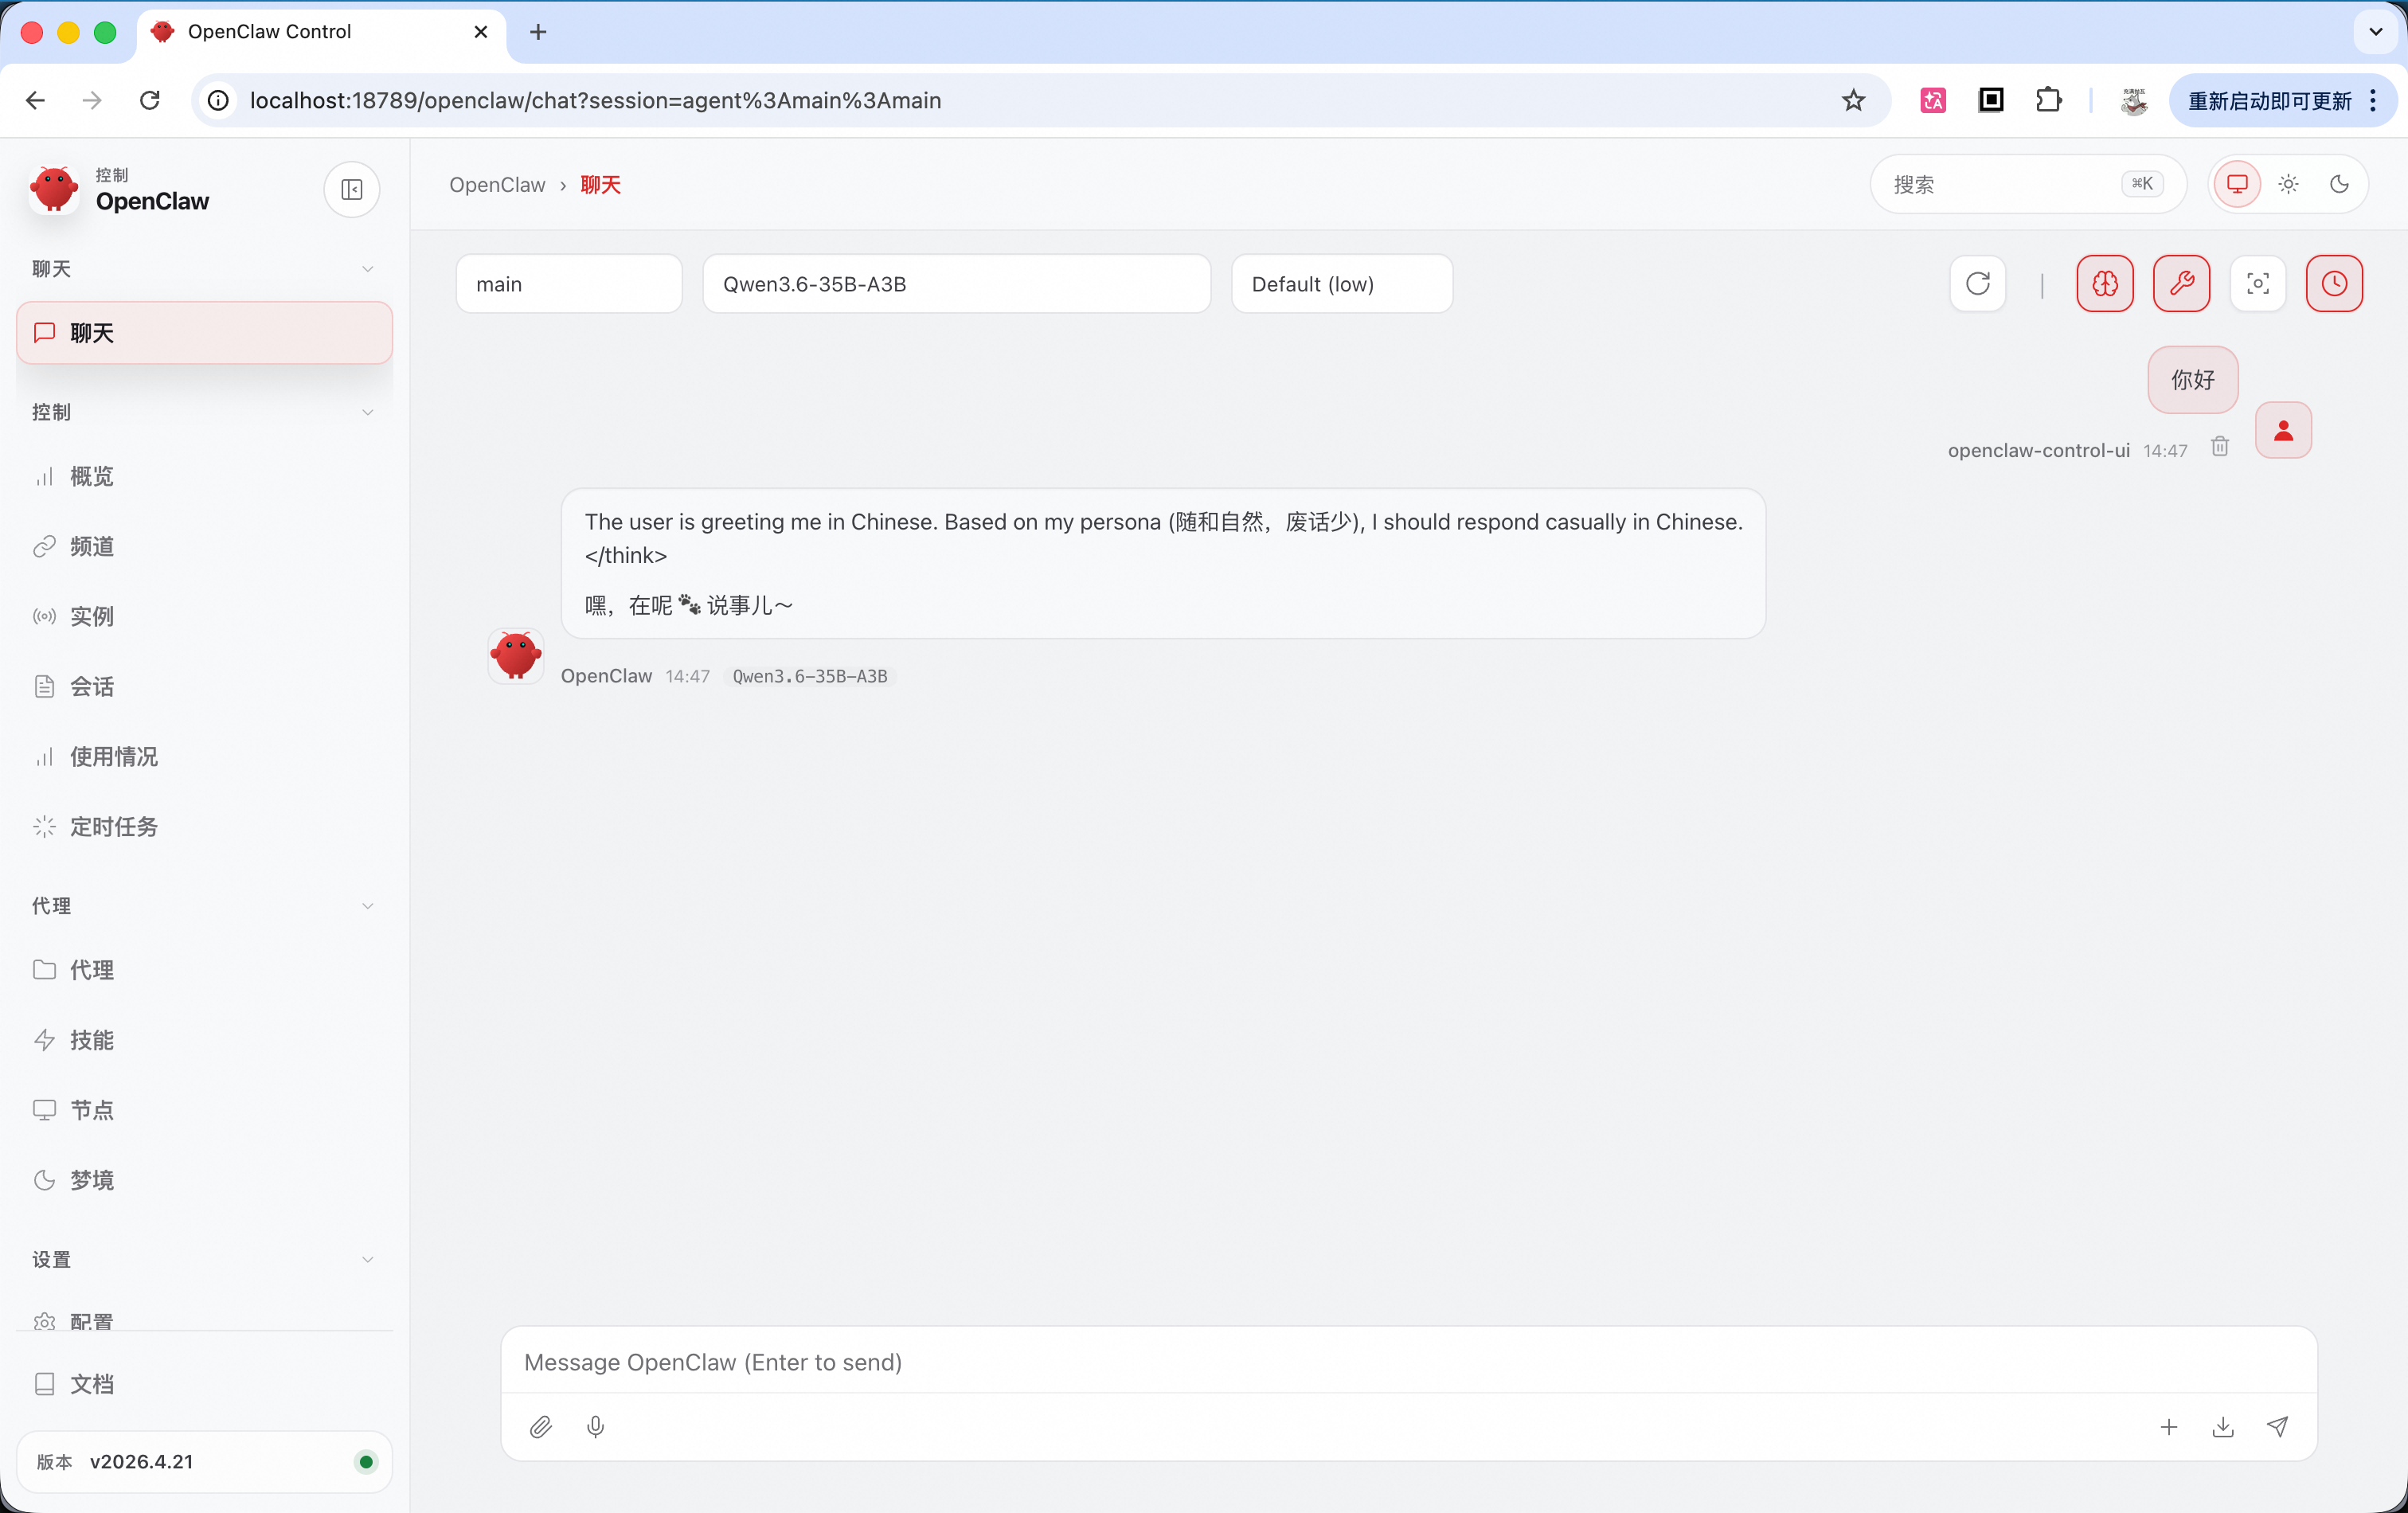The image size is (2408, 1513).
Task: Open the Default (low) thinking level dropdown
Action: (x=1342, y=284)
